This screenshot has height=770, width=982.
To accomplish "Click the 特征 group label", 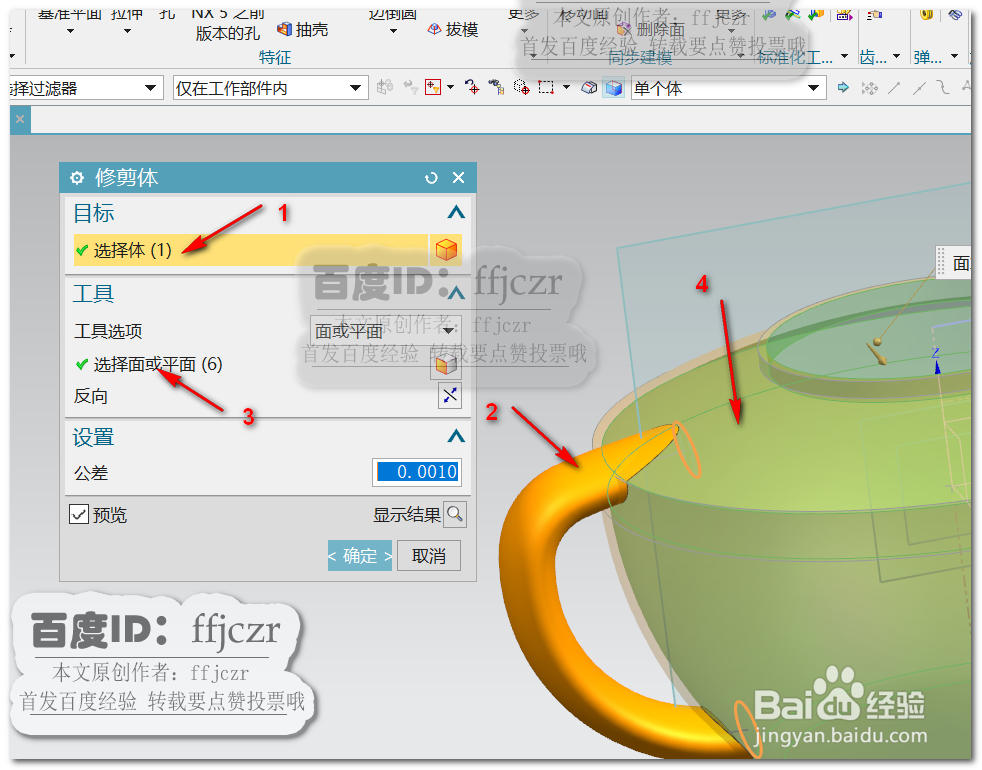I will (x=275, y=57).
